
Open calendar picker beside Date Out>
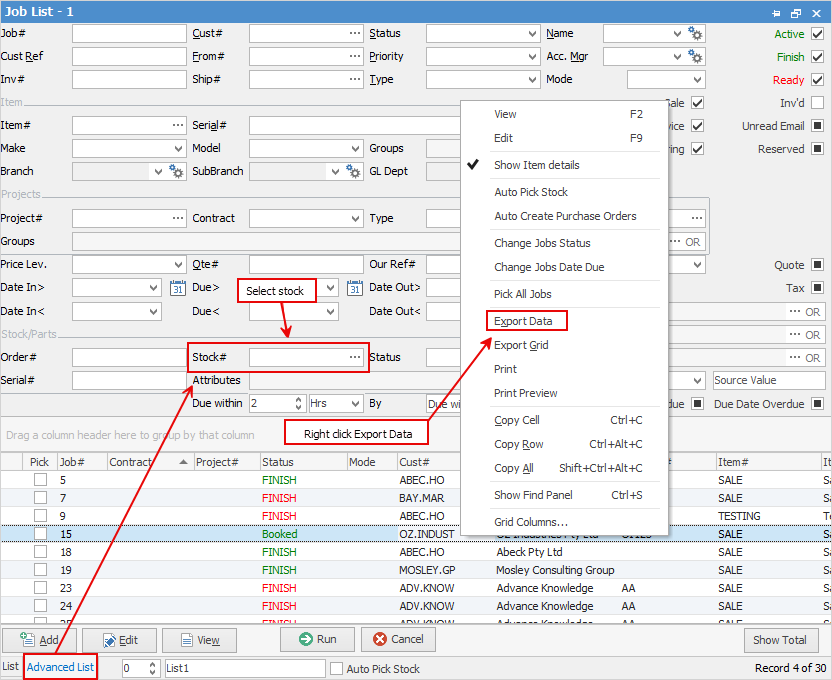(354, 288)
